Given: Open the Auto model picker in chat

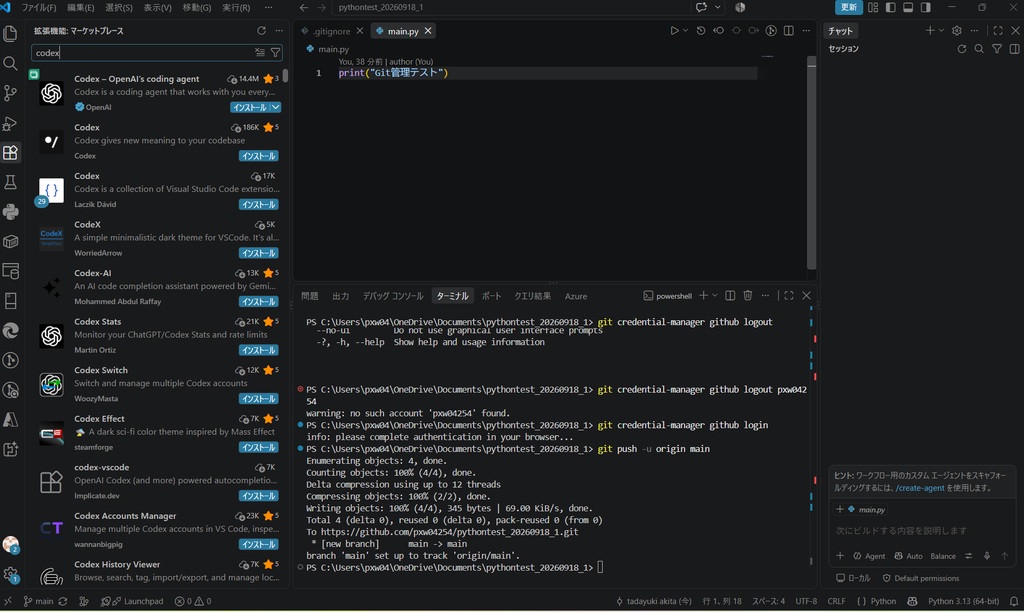Looking at the screenshot, I should [908, 556].
